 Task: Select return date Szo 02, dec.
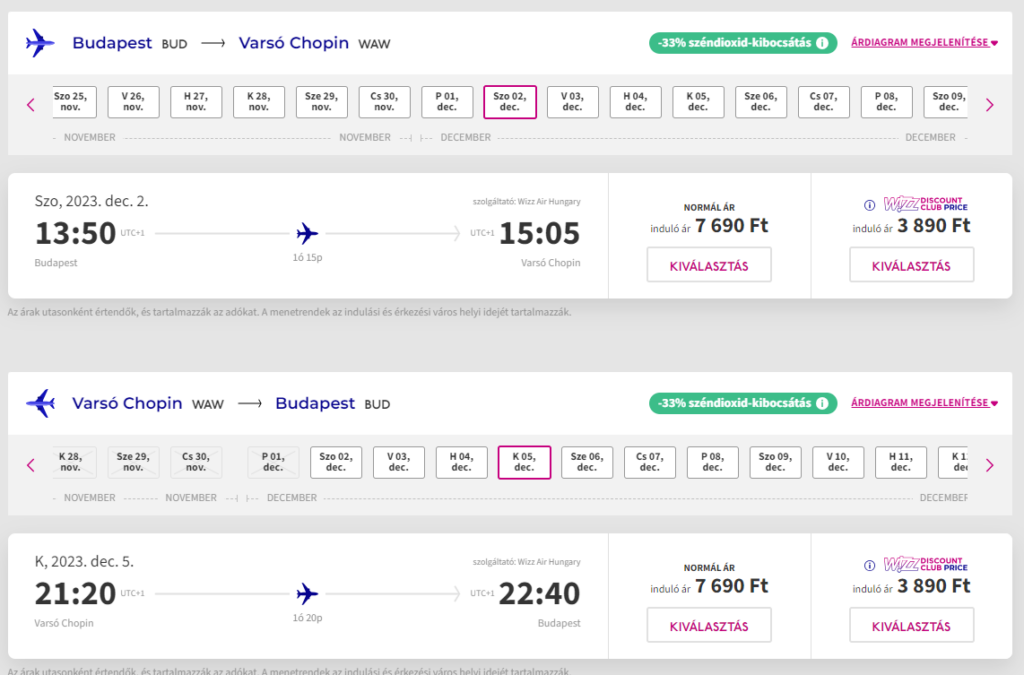pos(336,462)
